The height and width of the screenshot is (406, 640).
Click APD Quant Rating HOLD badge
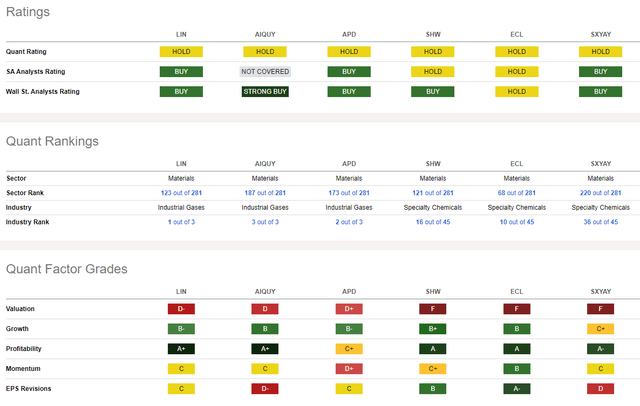[349, 52]
